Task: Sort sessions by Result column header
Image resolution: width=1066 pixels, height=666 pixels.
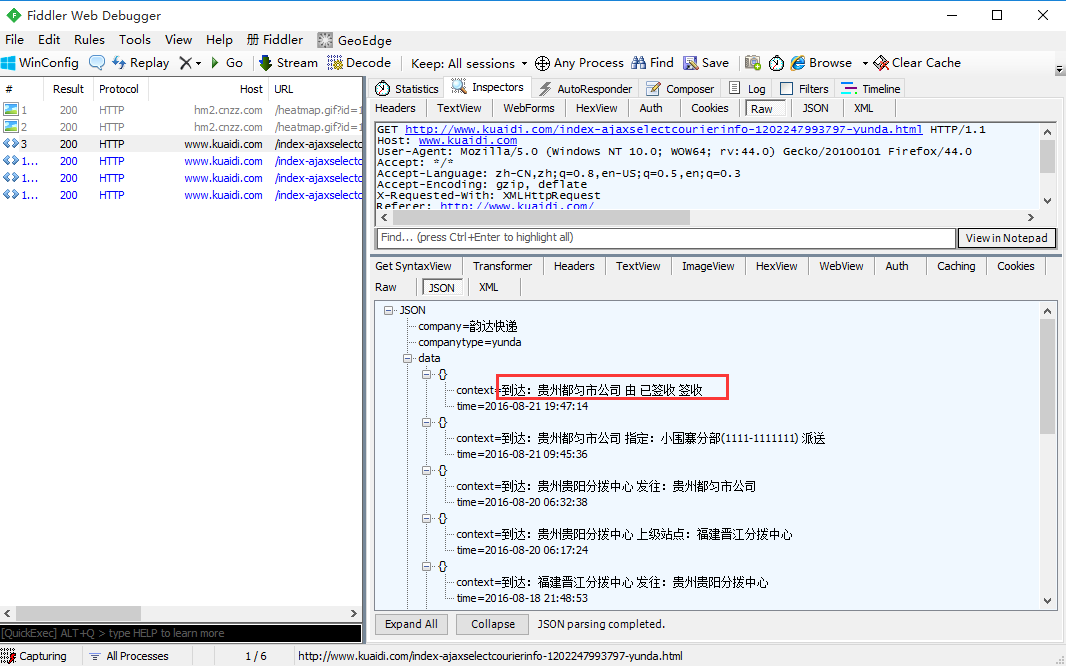Action: click(x=68, y=89)
